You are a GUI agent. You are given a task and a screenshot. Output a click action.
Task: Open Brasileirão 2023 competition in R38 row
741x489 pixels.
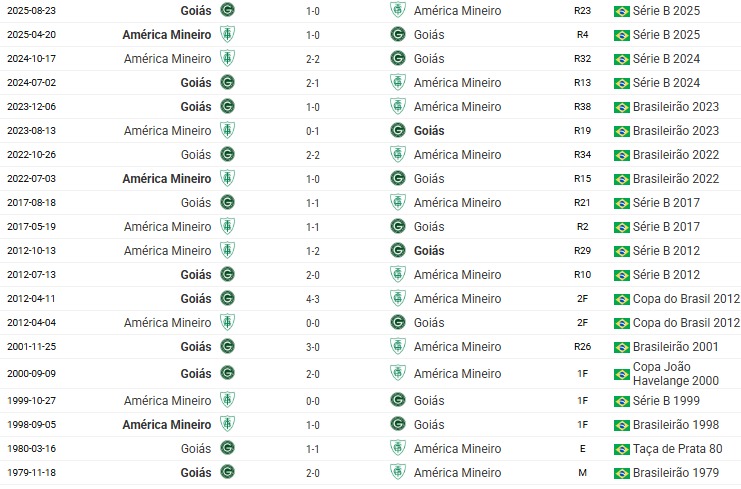click(x=677, y=107)
